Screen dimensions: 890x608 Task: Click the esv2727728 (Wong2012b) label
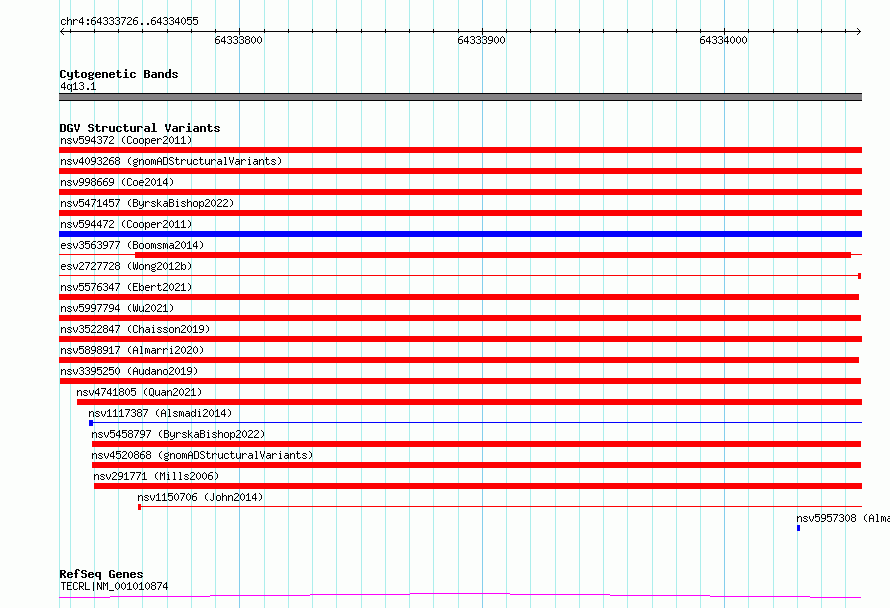pos(126,266)
